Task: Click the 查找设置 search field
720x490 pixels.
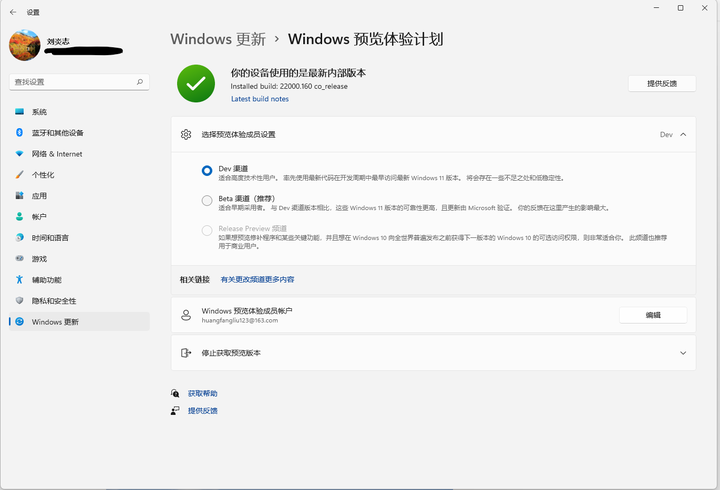Action: 79,82
